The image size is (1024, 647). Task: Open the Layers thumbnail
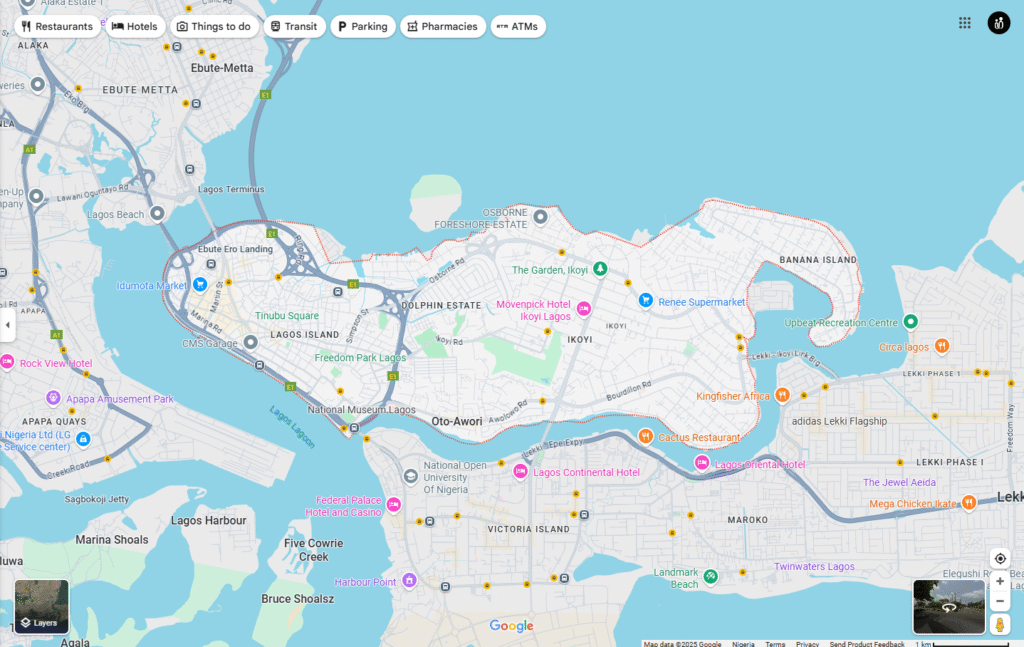pyautogui.click(x=42, y=607)
